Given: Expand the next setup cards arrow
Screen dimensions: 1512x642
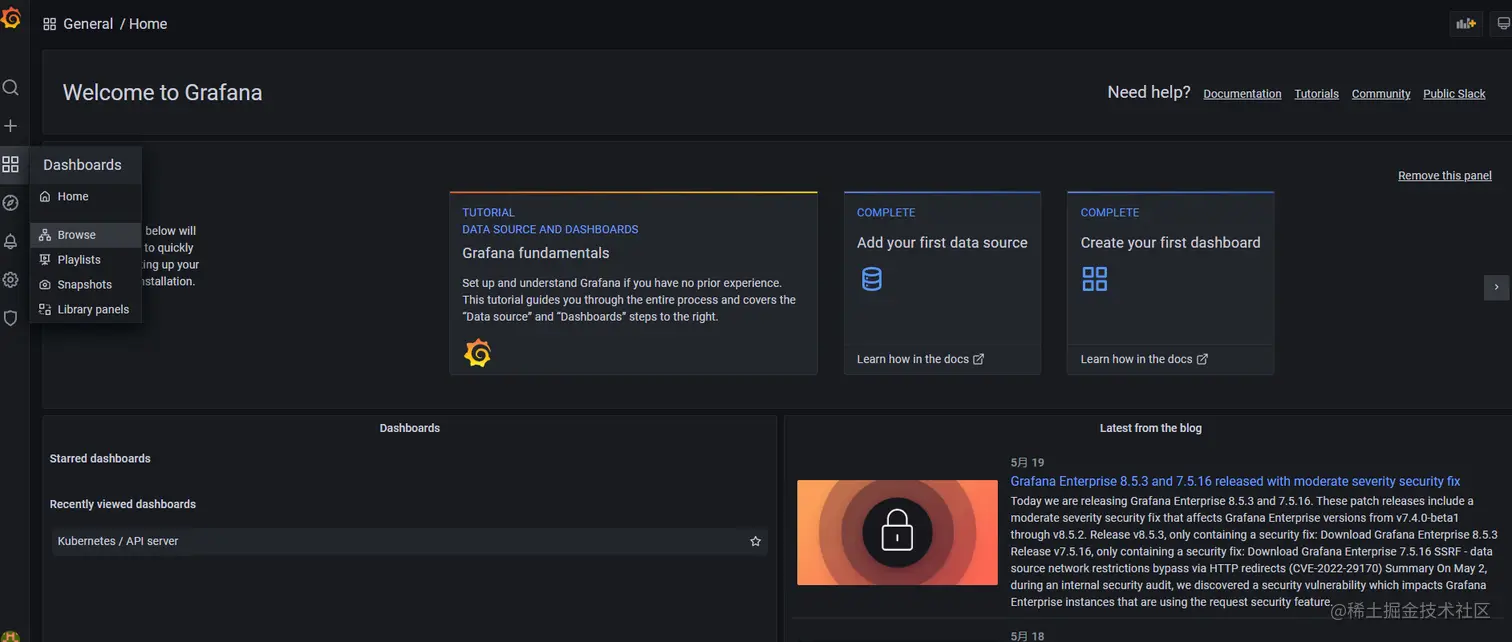Looking at the screenshot, I should tap(1496, 287).
